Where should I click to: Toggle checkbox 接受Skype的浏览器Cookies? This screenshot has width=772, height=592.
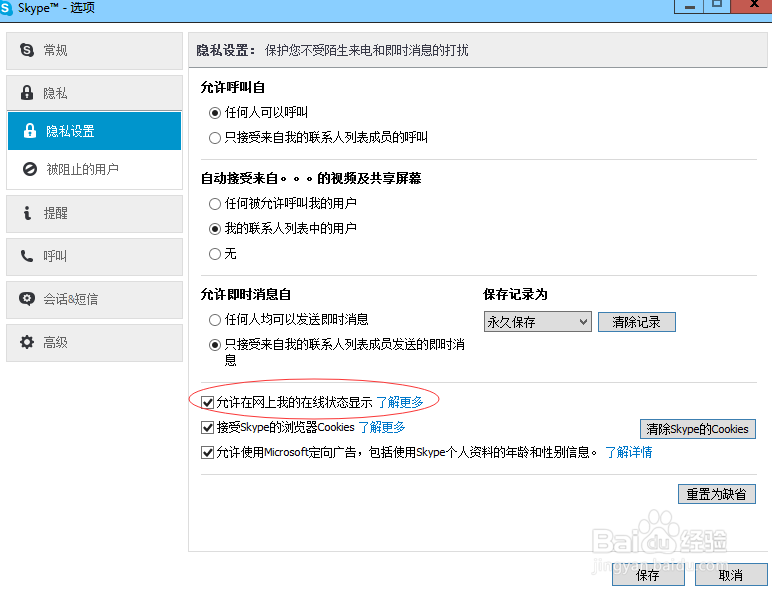click(x=207, y=428)
